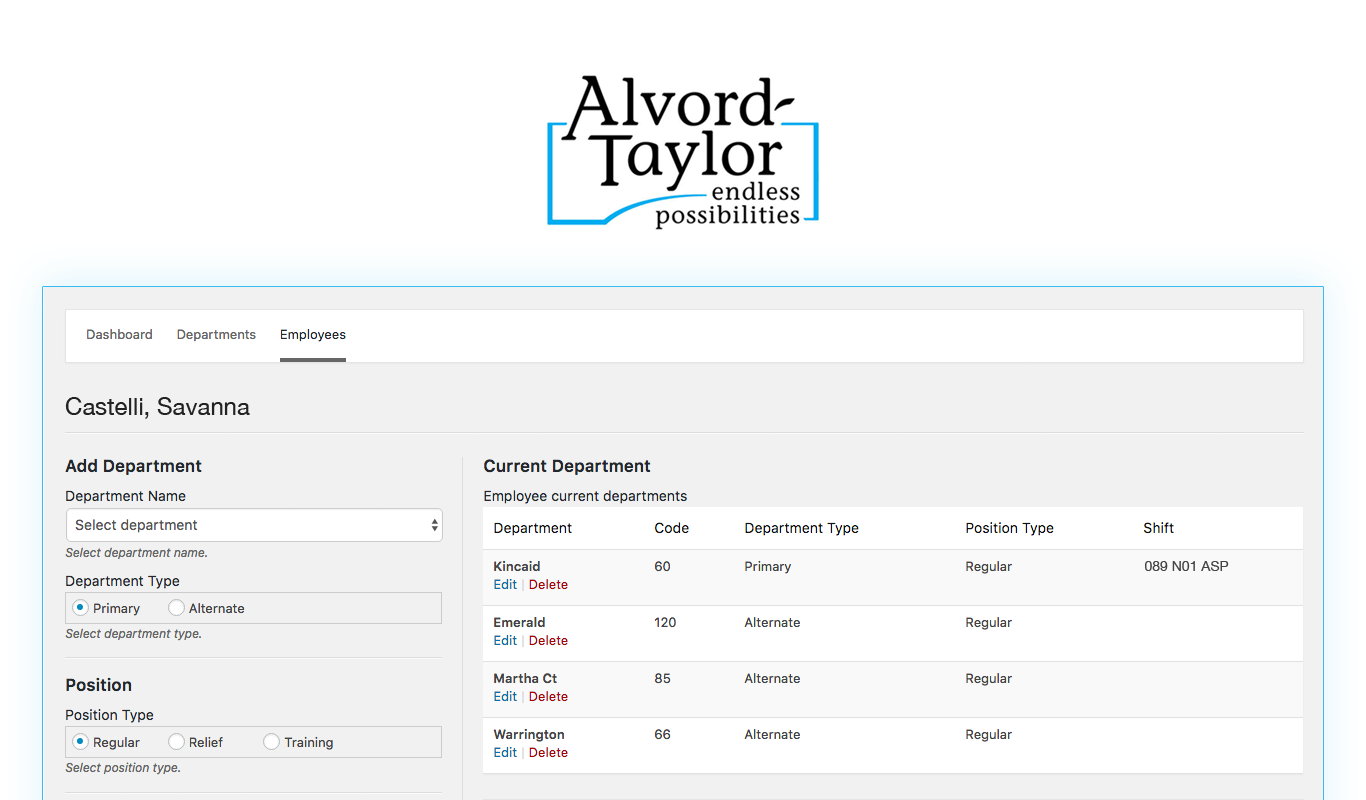Select the Primary department type

tap(80, 607)
